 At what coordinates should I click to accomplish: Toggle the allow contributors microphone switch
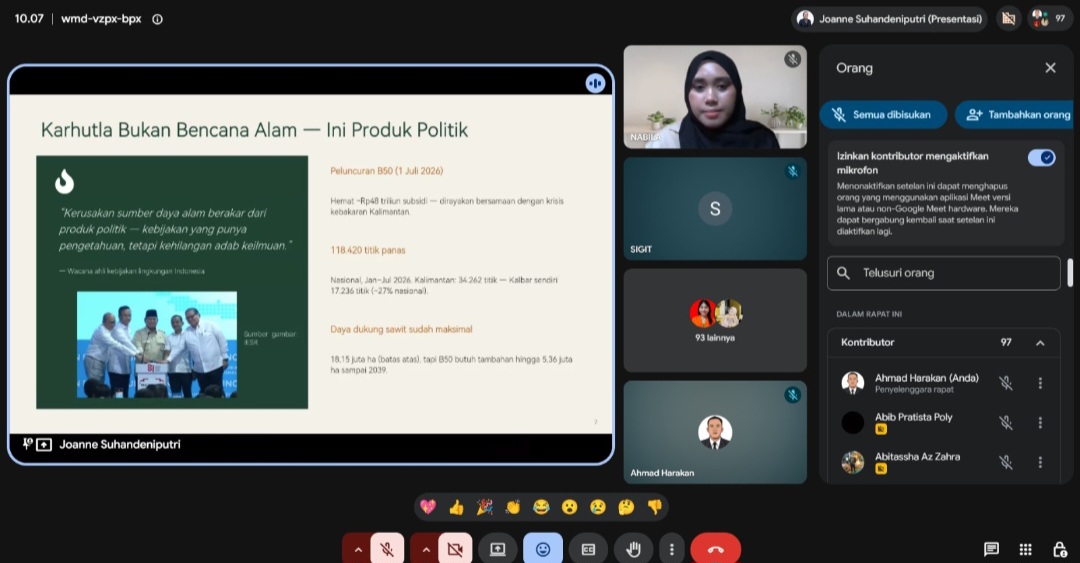coord(1041,158)
